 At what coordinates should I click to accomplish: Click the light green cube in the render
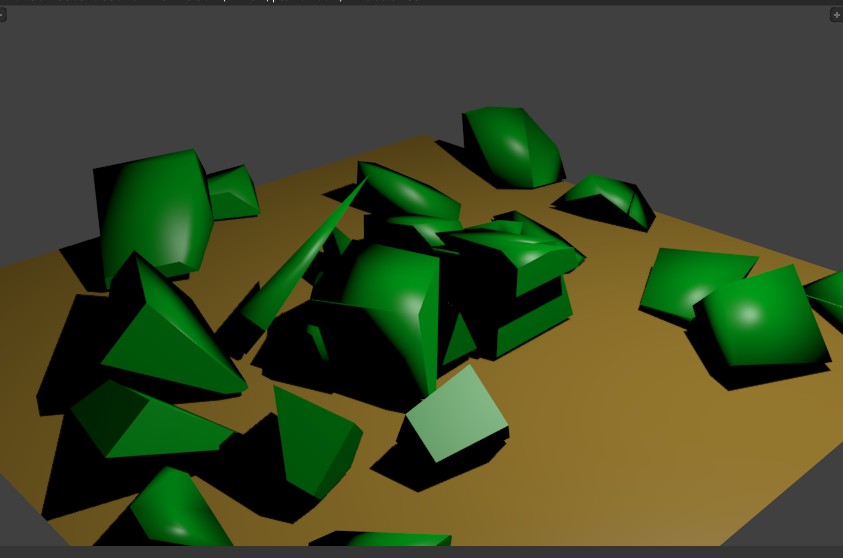[x=457, y=413]
